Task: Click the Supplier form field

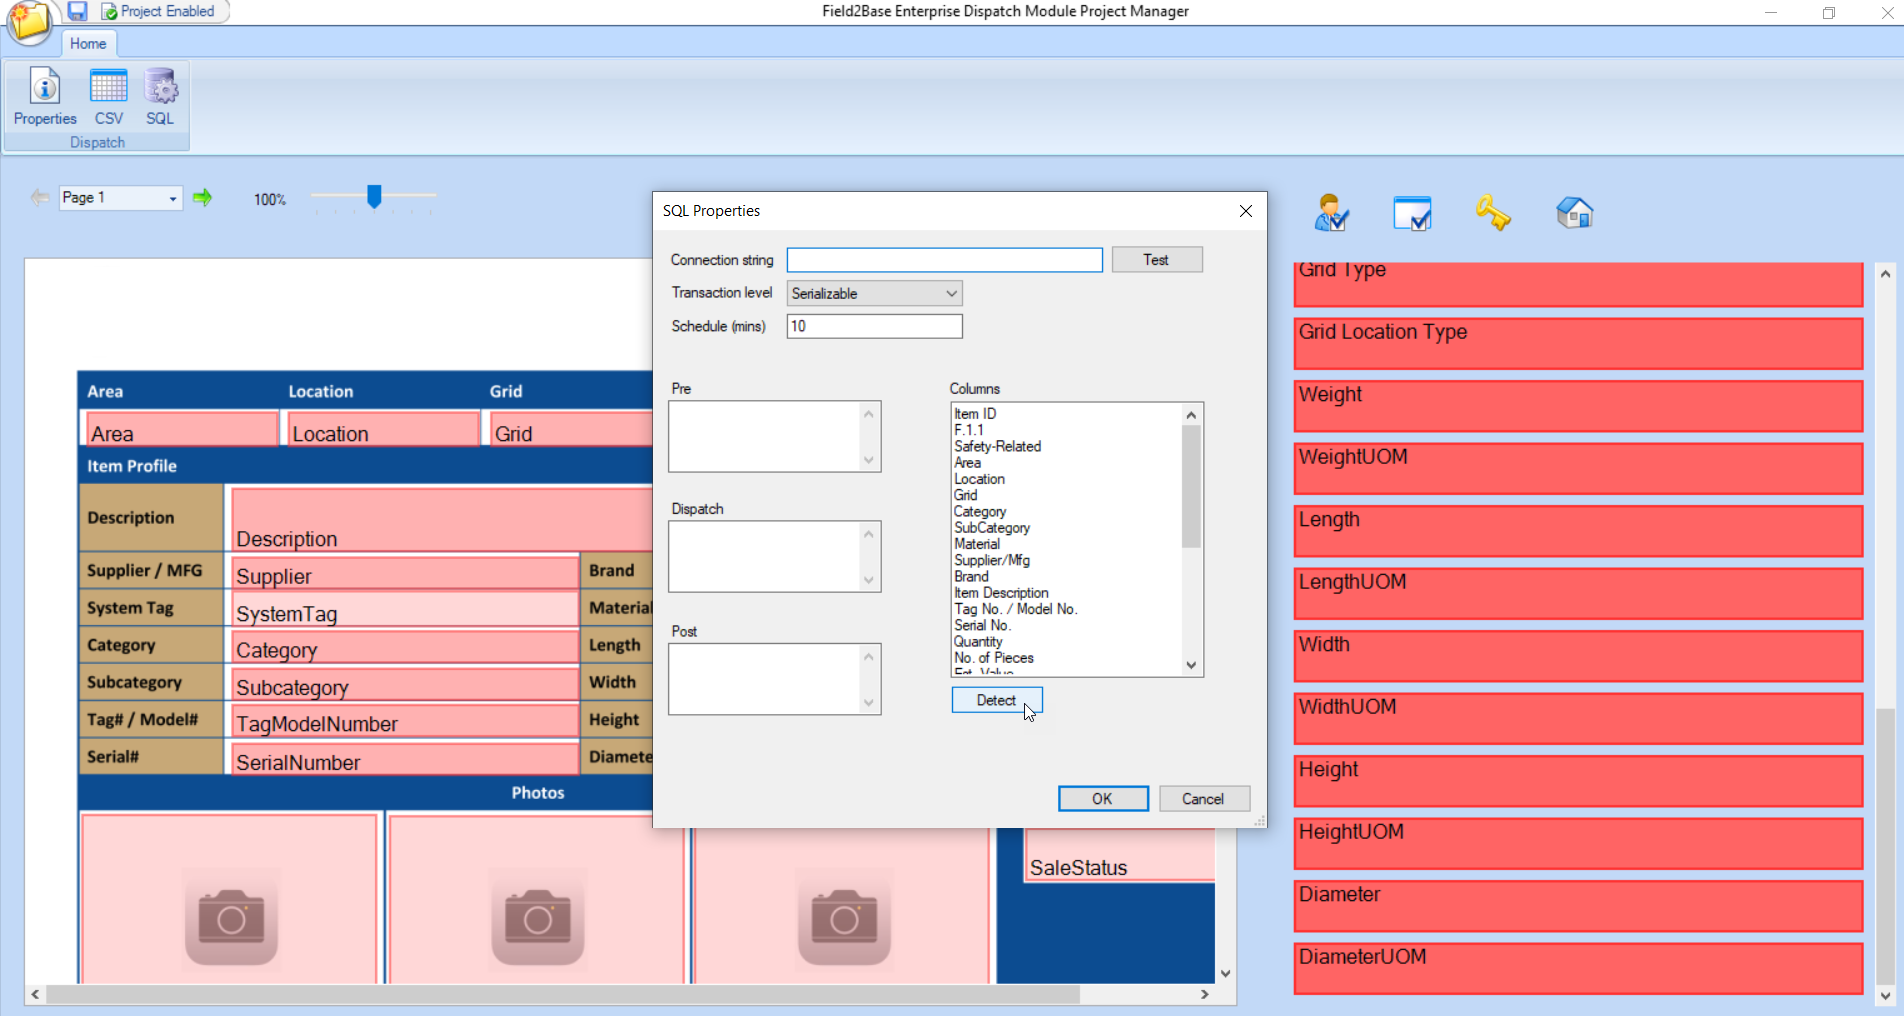Action: pos(405,572)
